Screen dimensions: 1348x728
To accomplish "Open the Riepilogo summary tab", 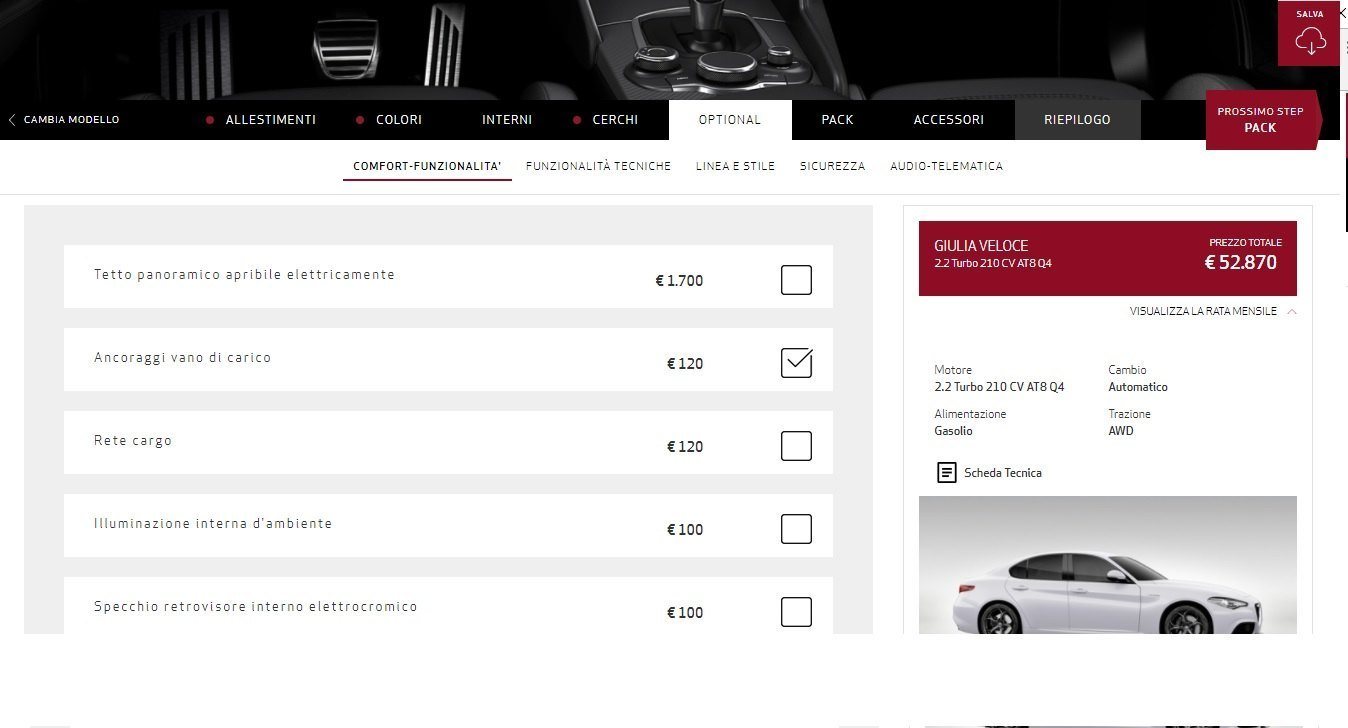I will pos(1076,120).
